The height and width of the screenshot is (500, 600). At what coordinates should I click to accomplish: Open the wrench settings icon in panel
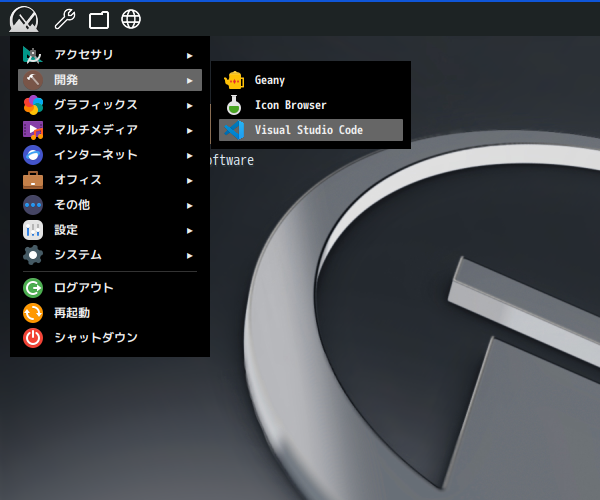tap(64, 18)
